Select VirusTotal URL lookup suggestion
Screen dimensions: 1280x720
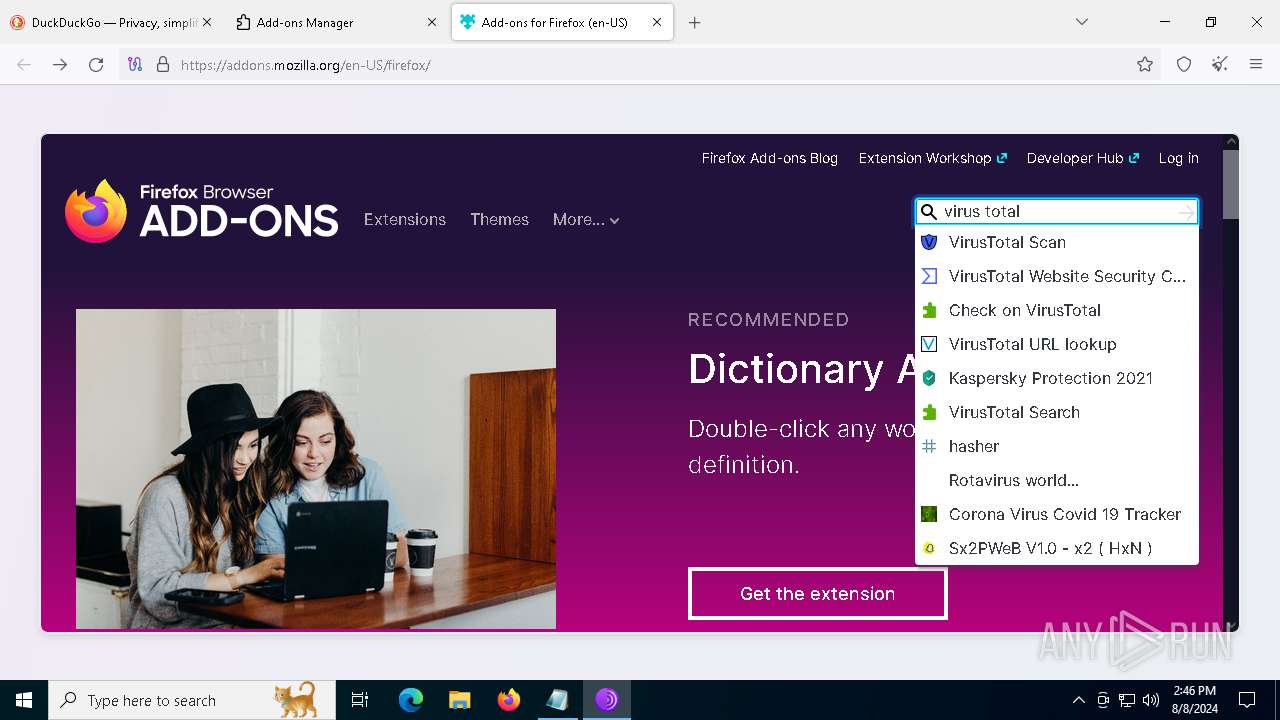pos(1057,344)
